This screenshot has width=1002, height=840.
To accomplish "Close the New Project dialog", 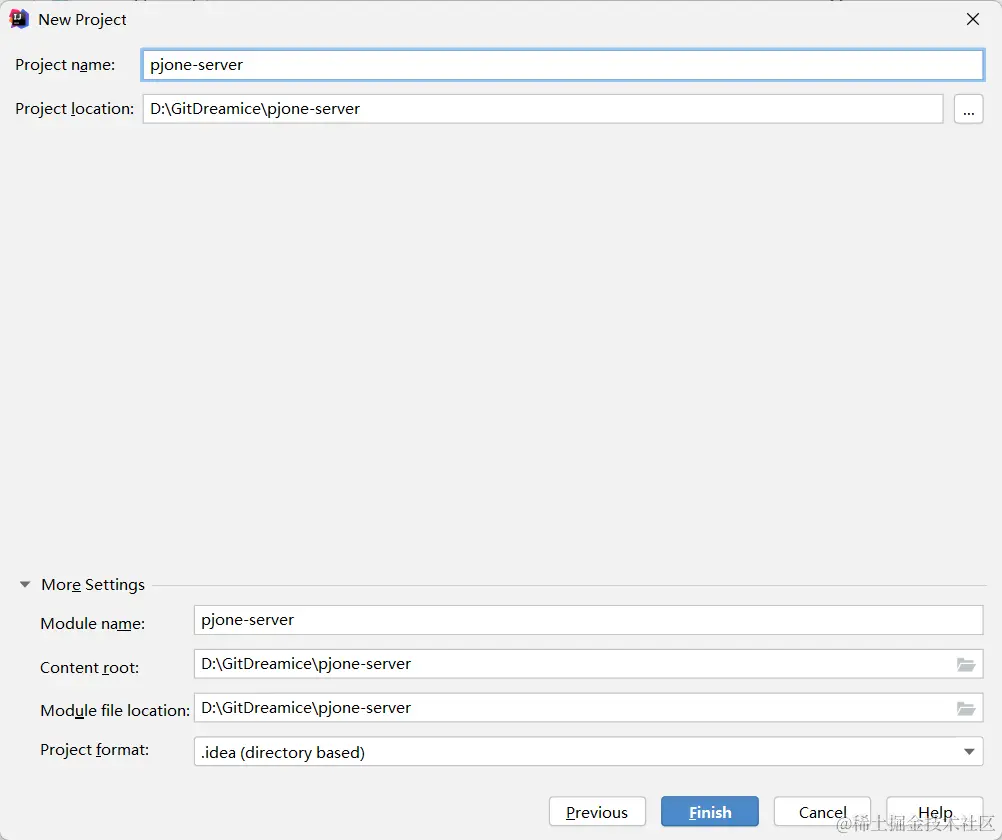I will 973,19.
